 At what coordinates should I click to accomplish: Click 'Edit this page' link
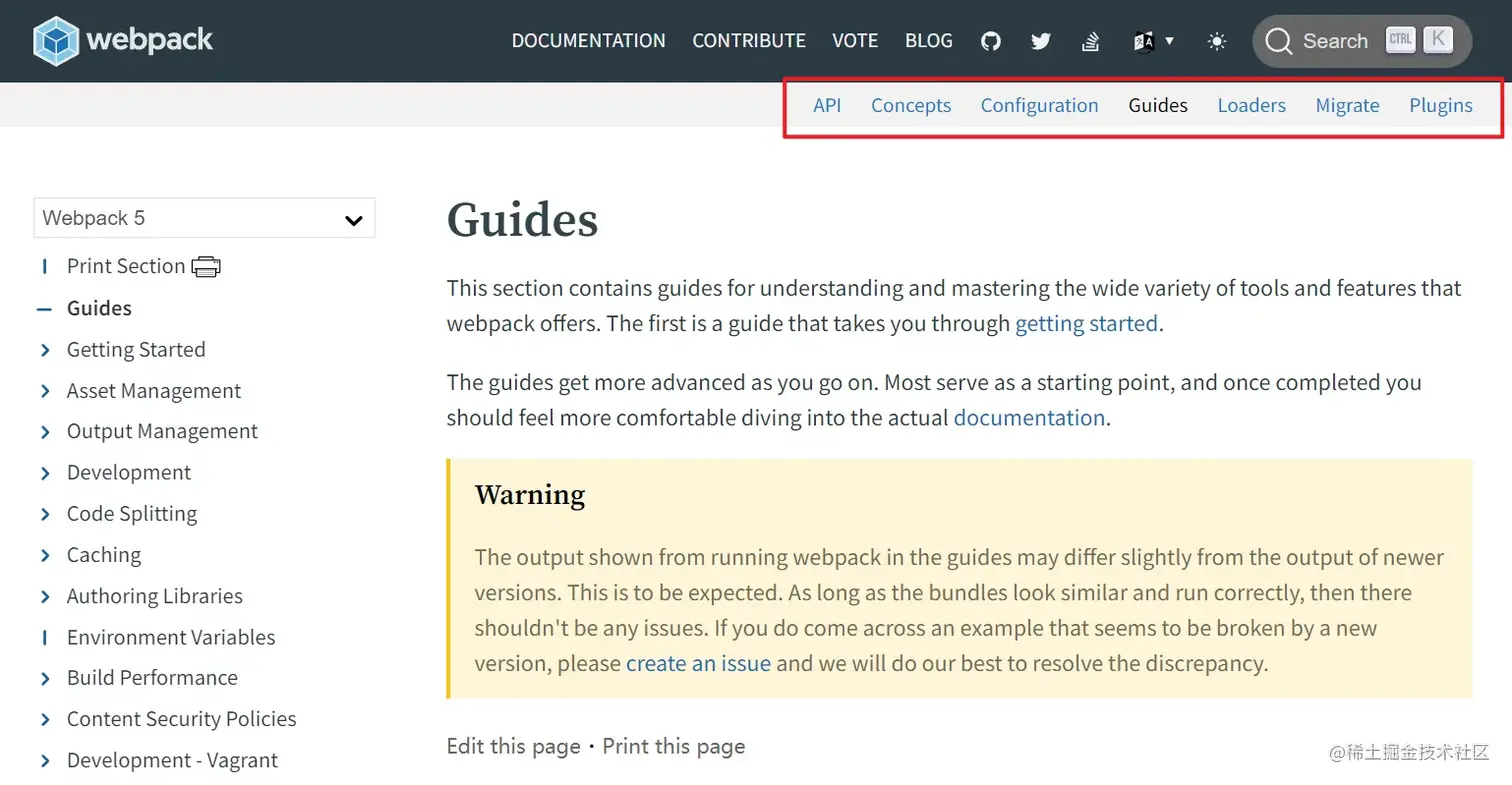[513, 746]
